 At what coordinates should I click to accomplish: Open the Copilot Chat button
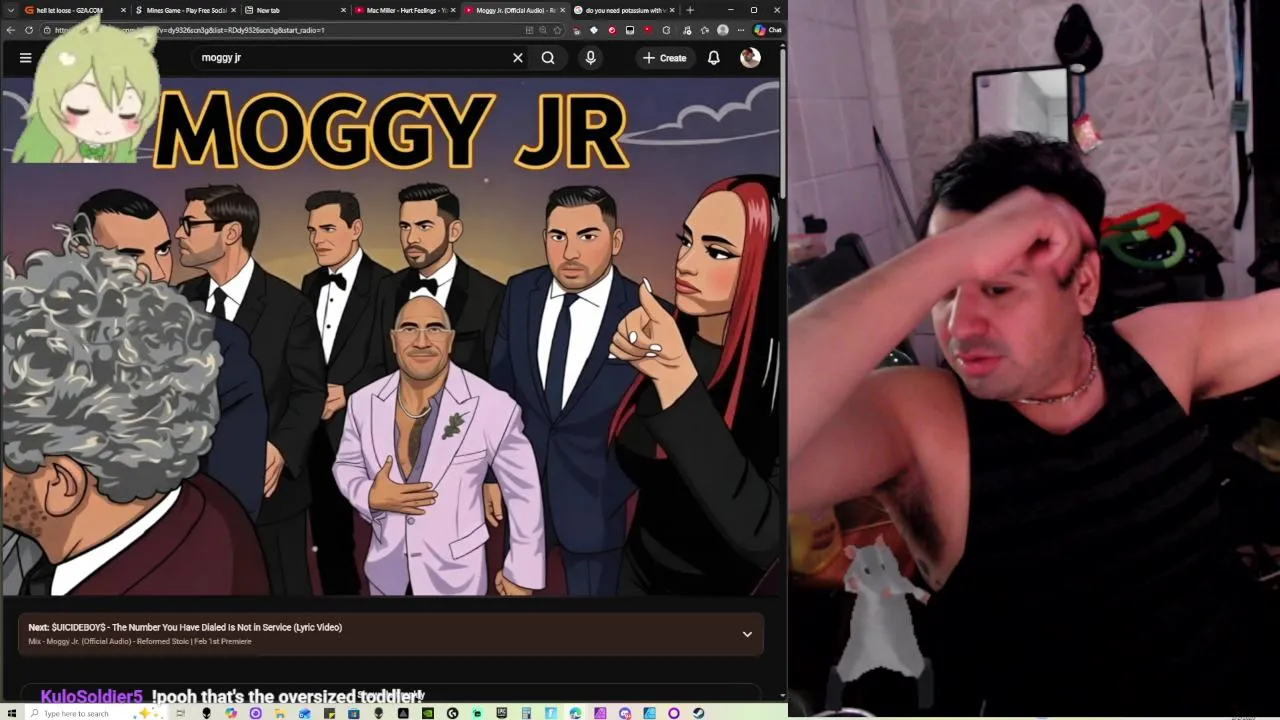(768, 30)
